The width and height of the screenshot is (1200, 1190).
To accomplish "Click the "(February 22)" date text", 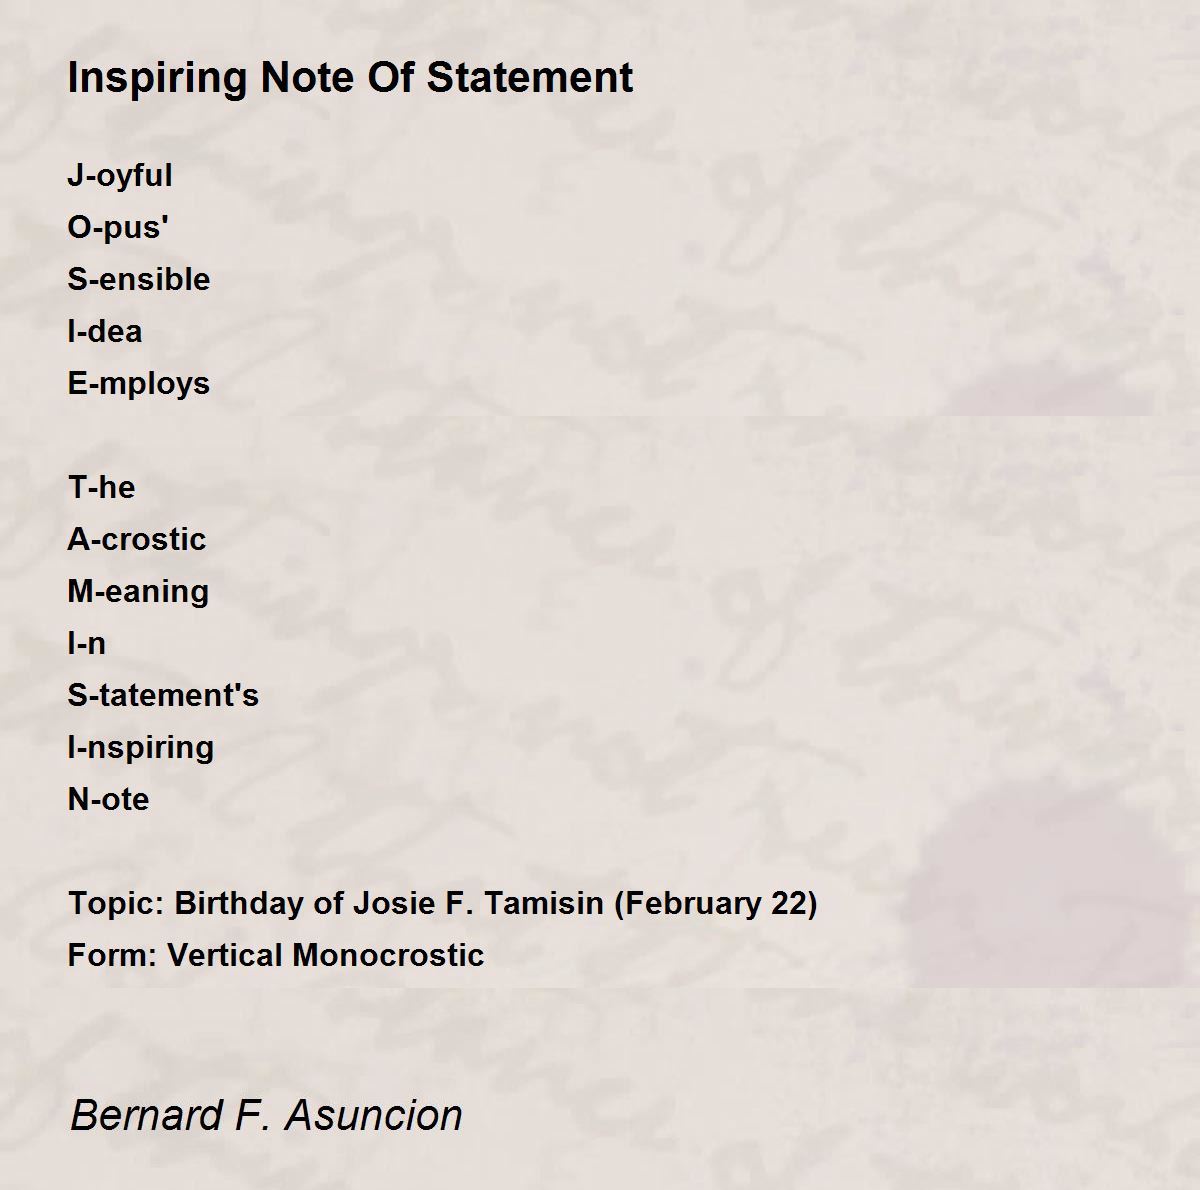I will click(x=716, y=904).
